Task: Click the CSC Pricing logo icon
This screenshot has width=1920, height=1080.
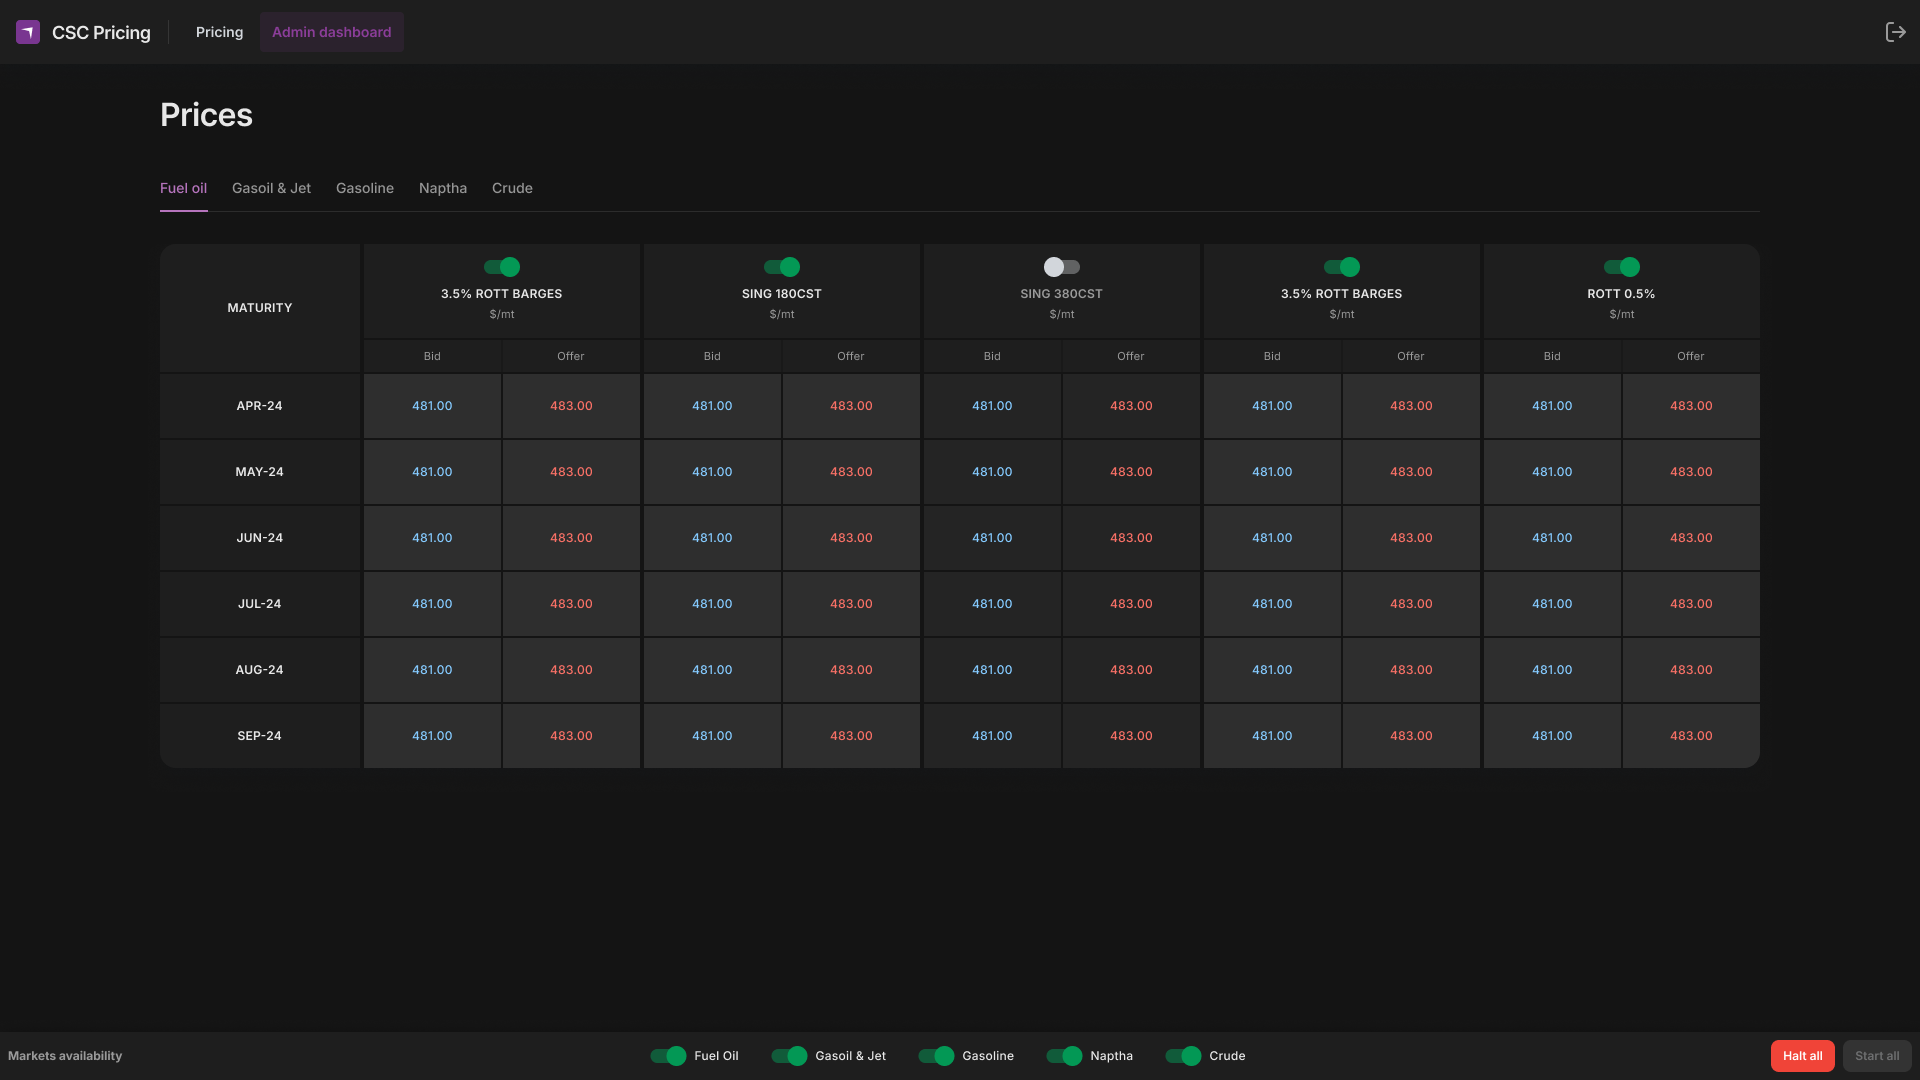Action: pyautogui.click(x=28, y=32)
